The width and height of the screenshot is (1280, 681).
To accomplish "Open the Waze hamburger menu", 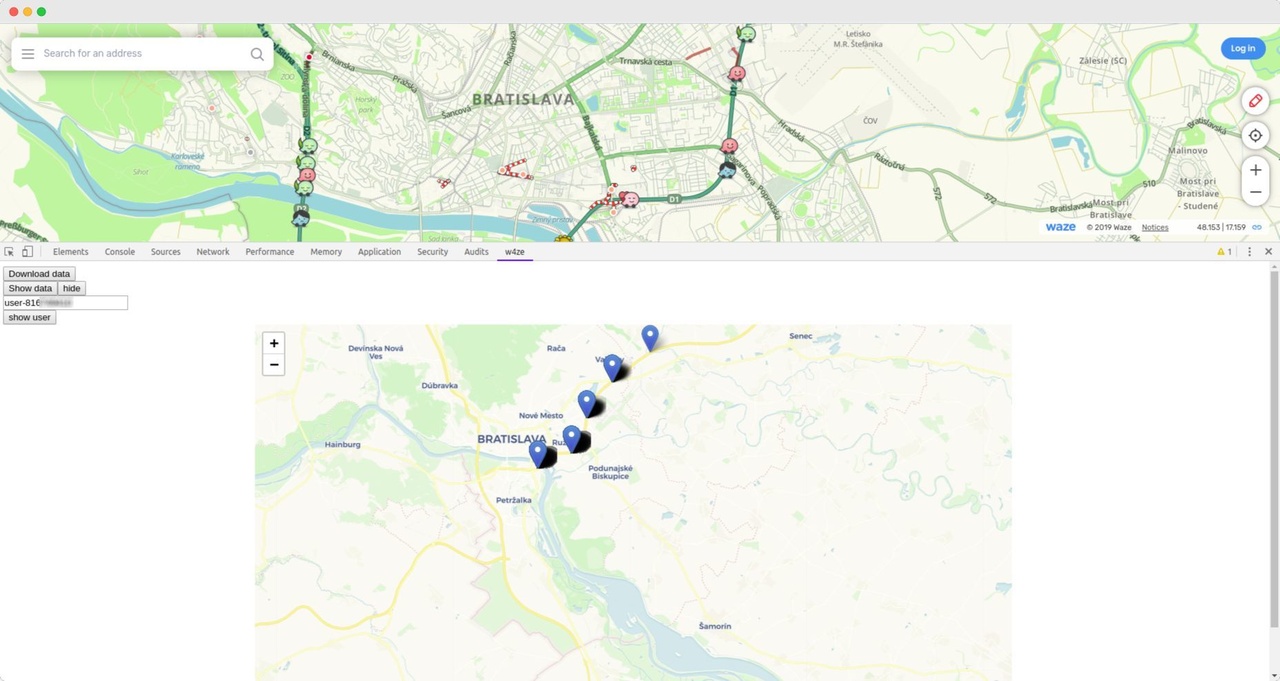I will (28, 54).
